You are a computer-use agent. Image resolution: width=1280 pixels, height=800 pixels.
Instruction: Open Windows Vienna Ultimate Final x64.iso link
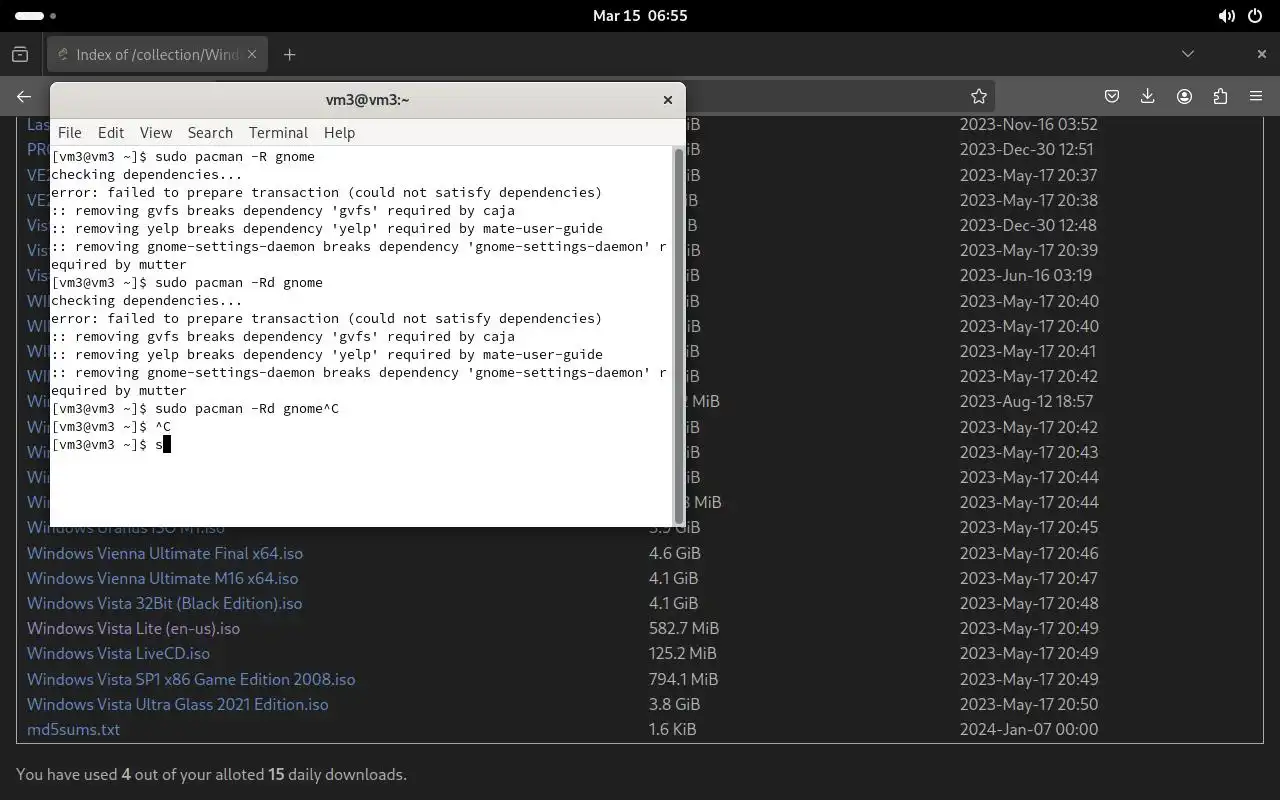(165, 553)
